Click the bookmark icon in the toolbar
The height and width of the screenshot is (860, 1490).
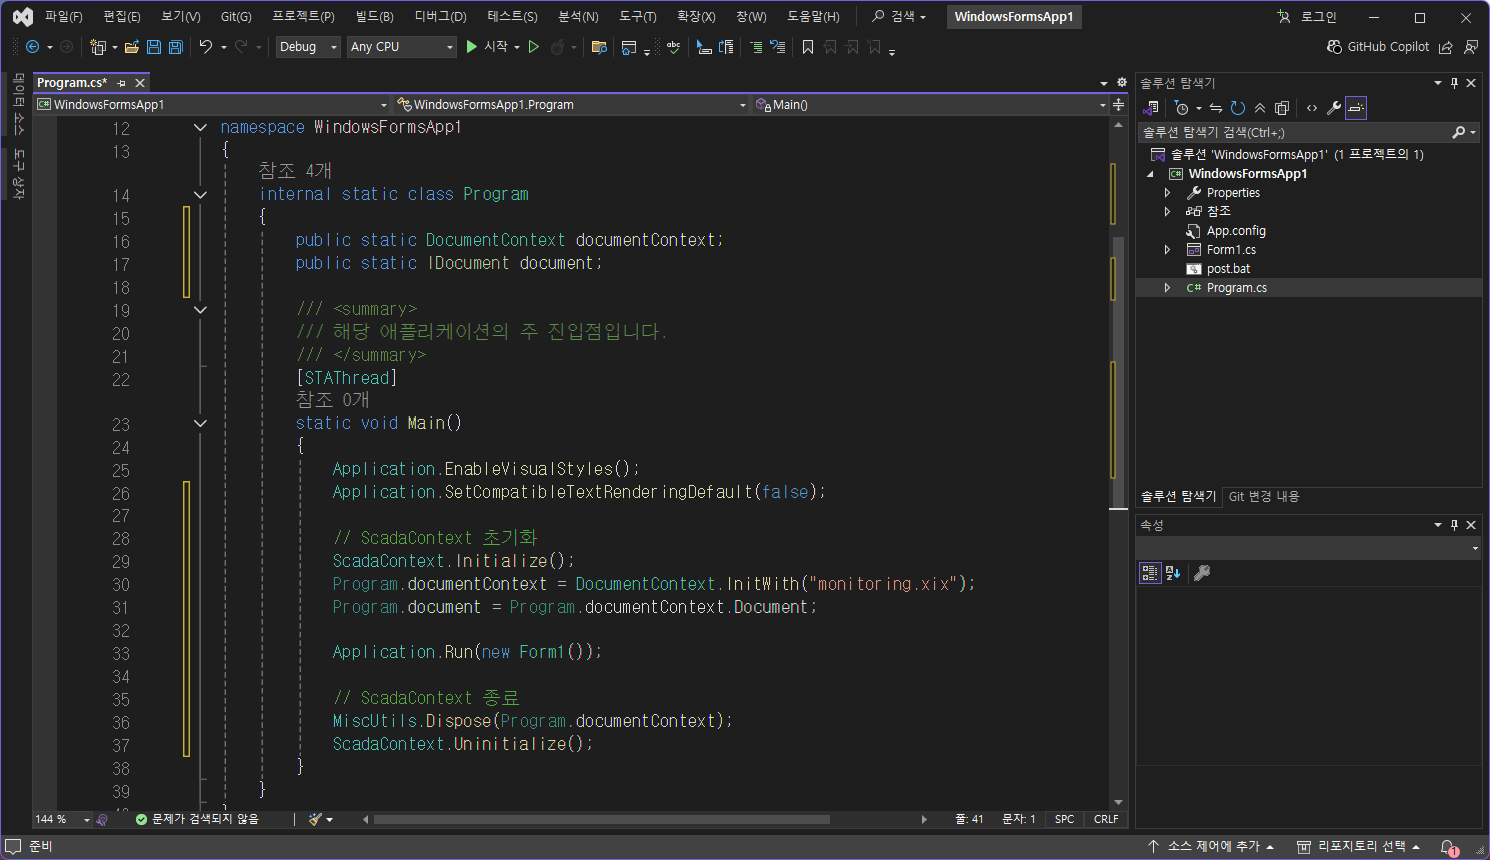point(808,47)
